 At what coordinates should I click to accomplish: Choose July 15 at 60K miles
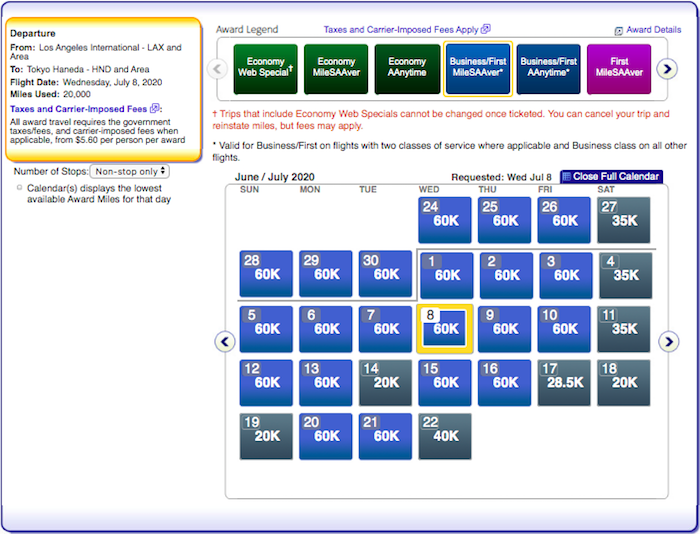(445, 383)
